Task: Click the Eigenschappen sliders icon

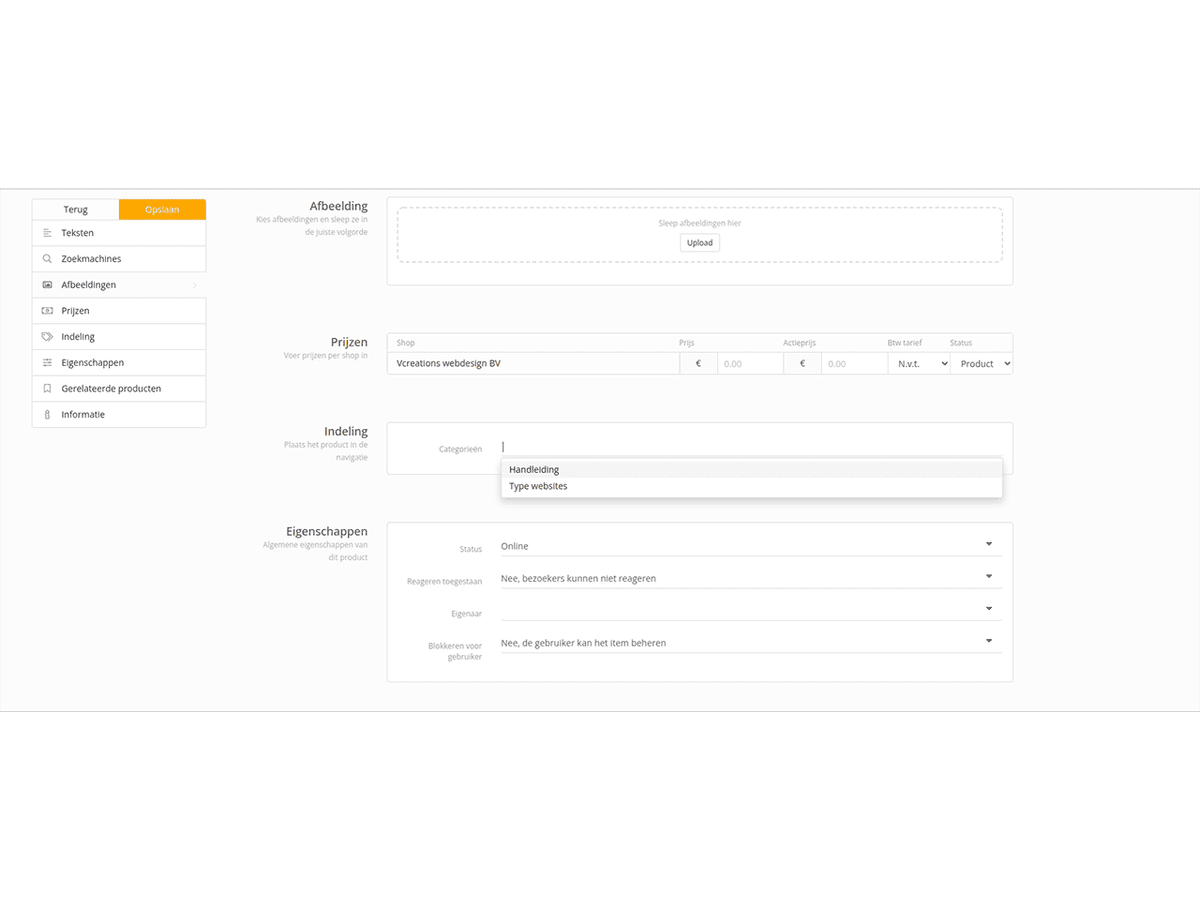Action: tap(47, 363)
